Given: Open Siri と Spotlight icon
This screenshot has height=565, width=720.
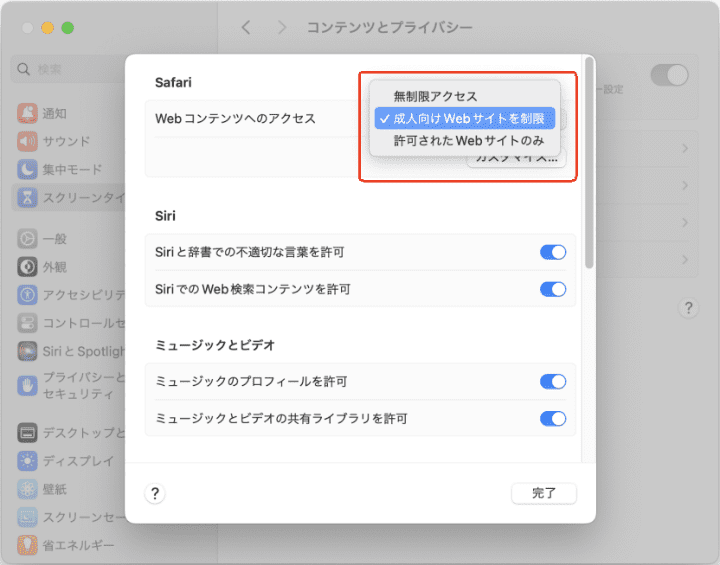Looking at the screenshot, I should 27,351.
